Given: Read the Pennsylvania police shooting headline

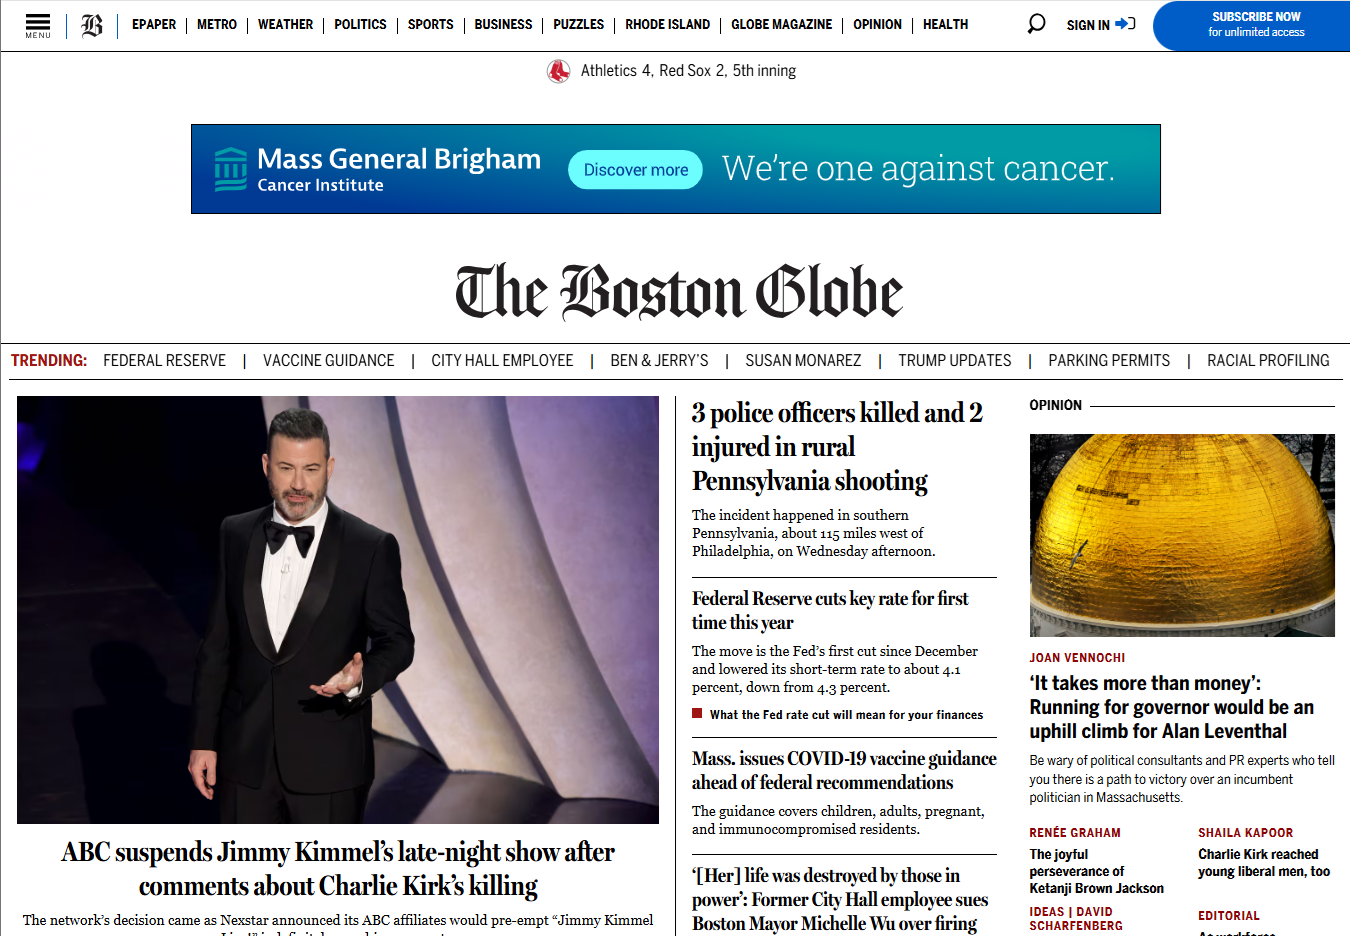Looking at the screenshot, I should (837, 447).
